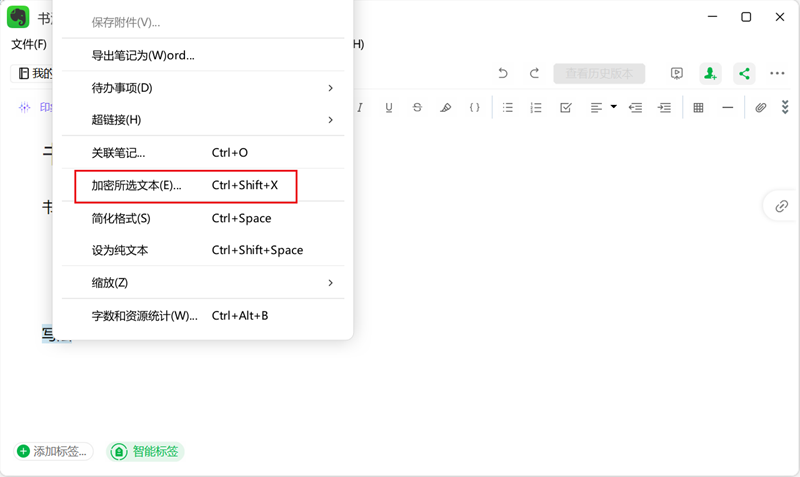Redo the last edit

(534, 73)
